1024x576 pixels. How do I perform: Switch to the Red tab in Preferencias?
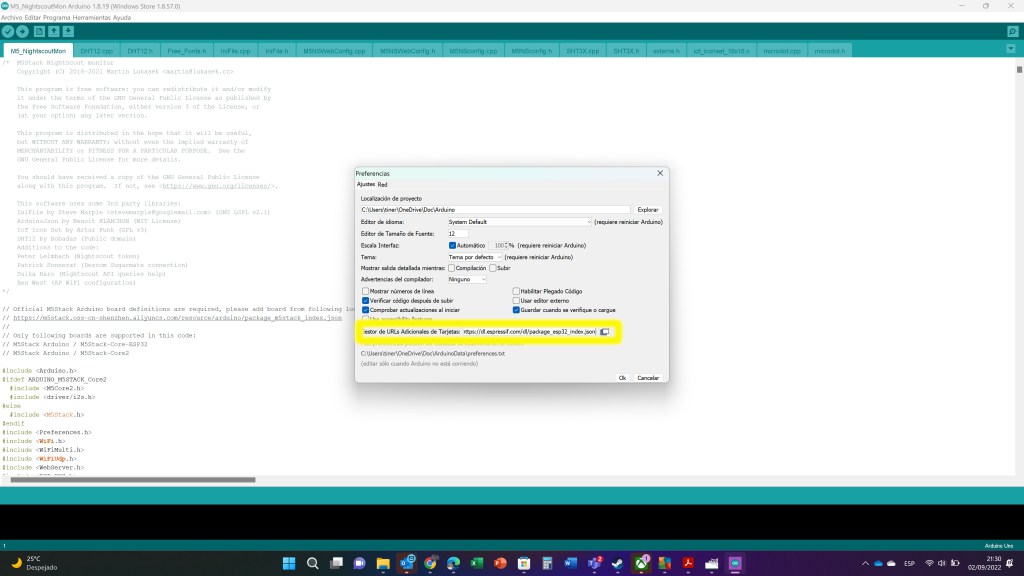[383, 185]
